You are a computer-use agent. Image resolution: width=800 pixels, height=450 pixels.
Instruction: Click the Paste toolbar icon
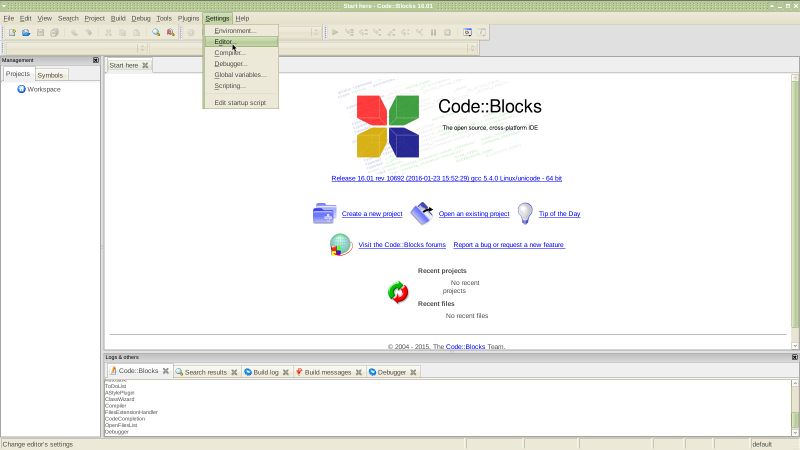click(x=137, y=32)
